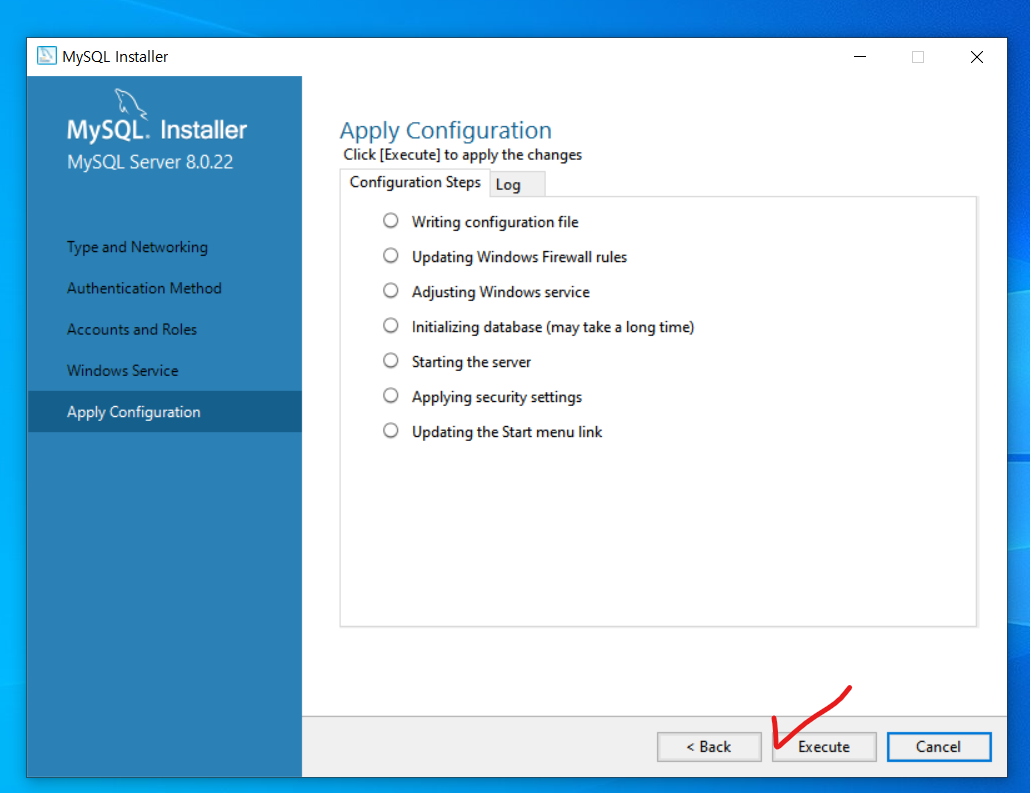Click 'Click [Execute] to apply the changes' text
The width and height of the screenshot is (1030, 793).
coord(462,154)
